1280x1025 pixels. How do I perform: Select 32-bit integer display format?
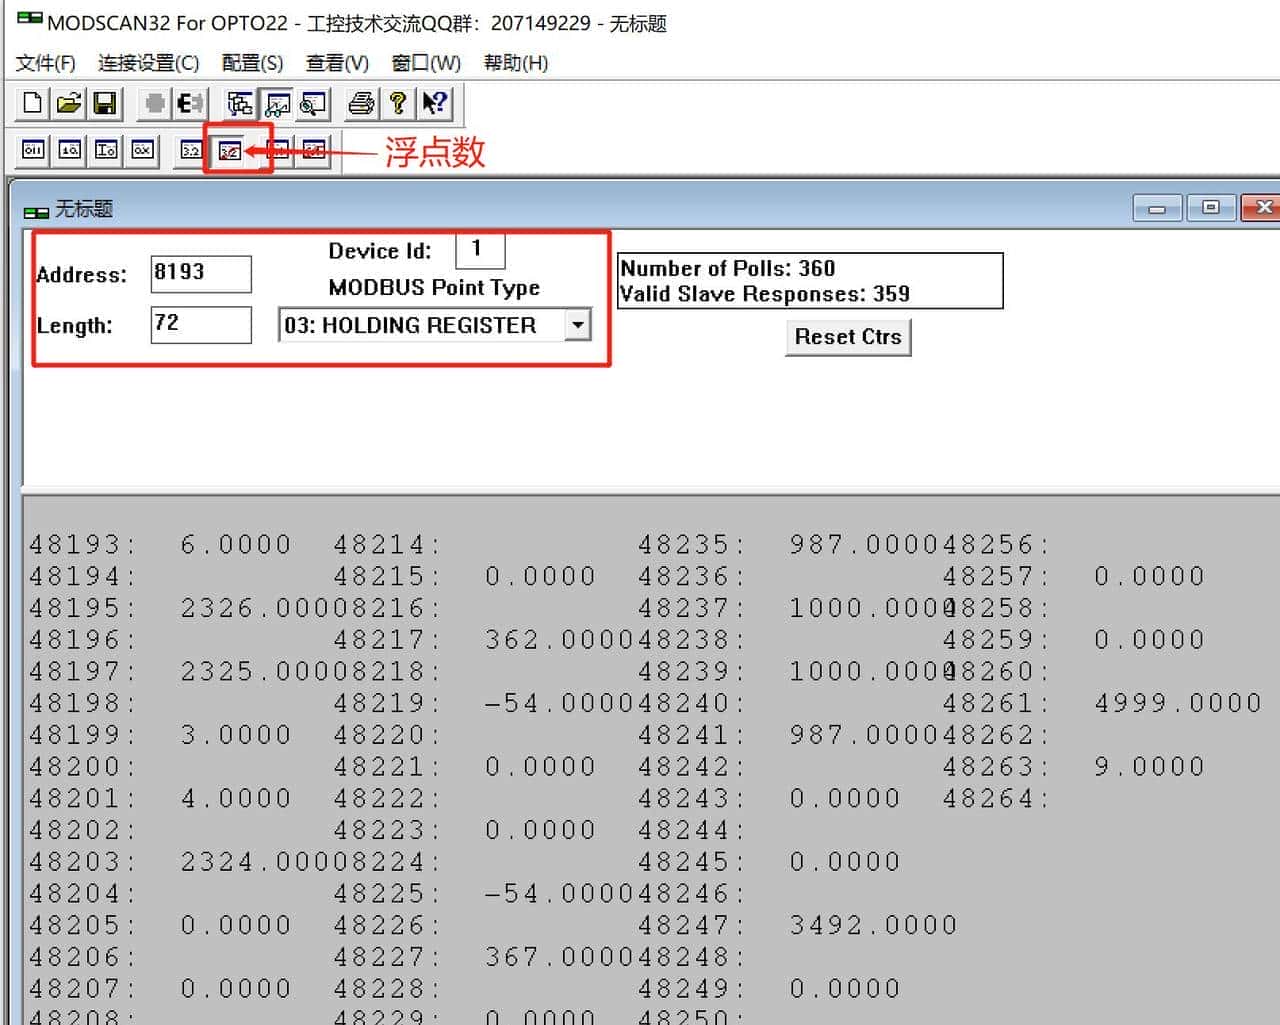point(189,151)
